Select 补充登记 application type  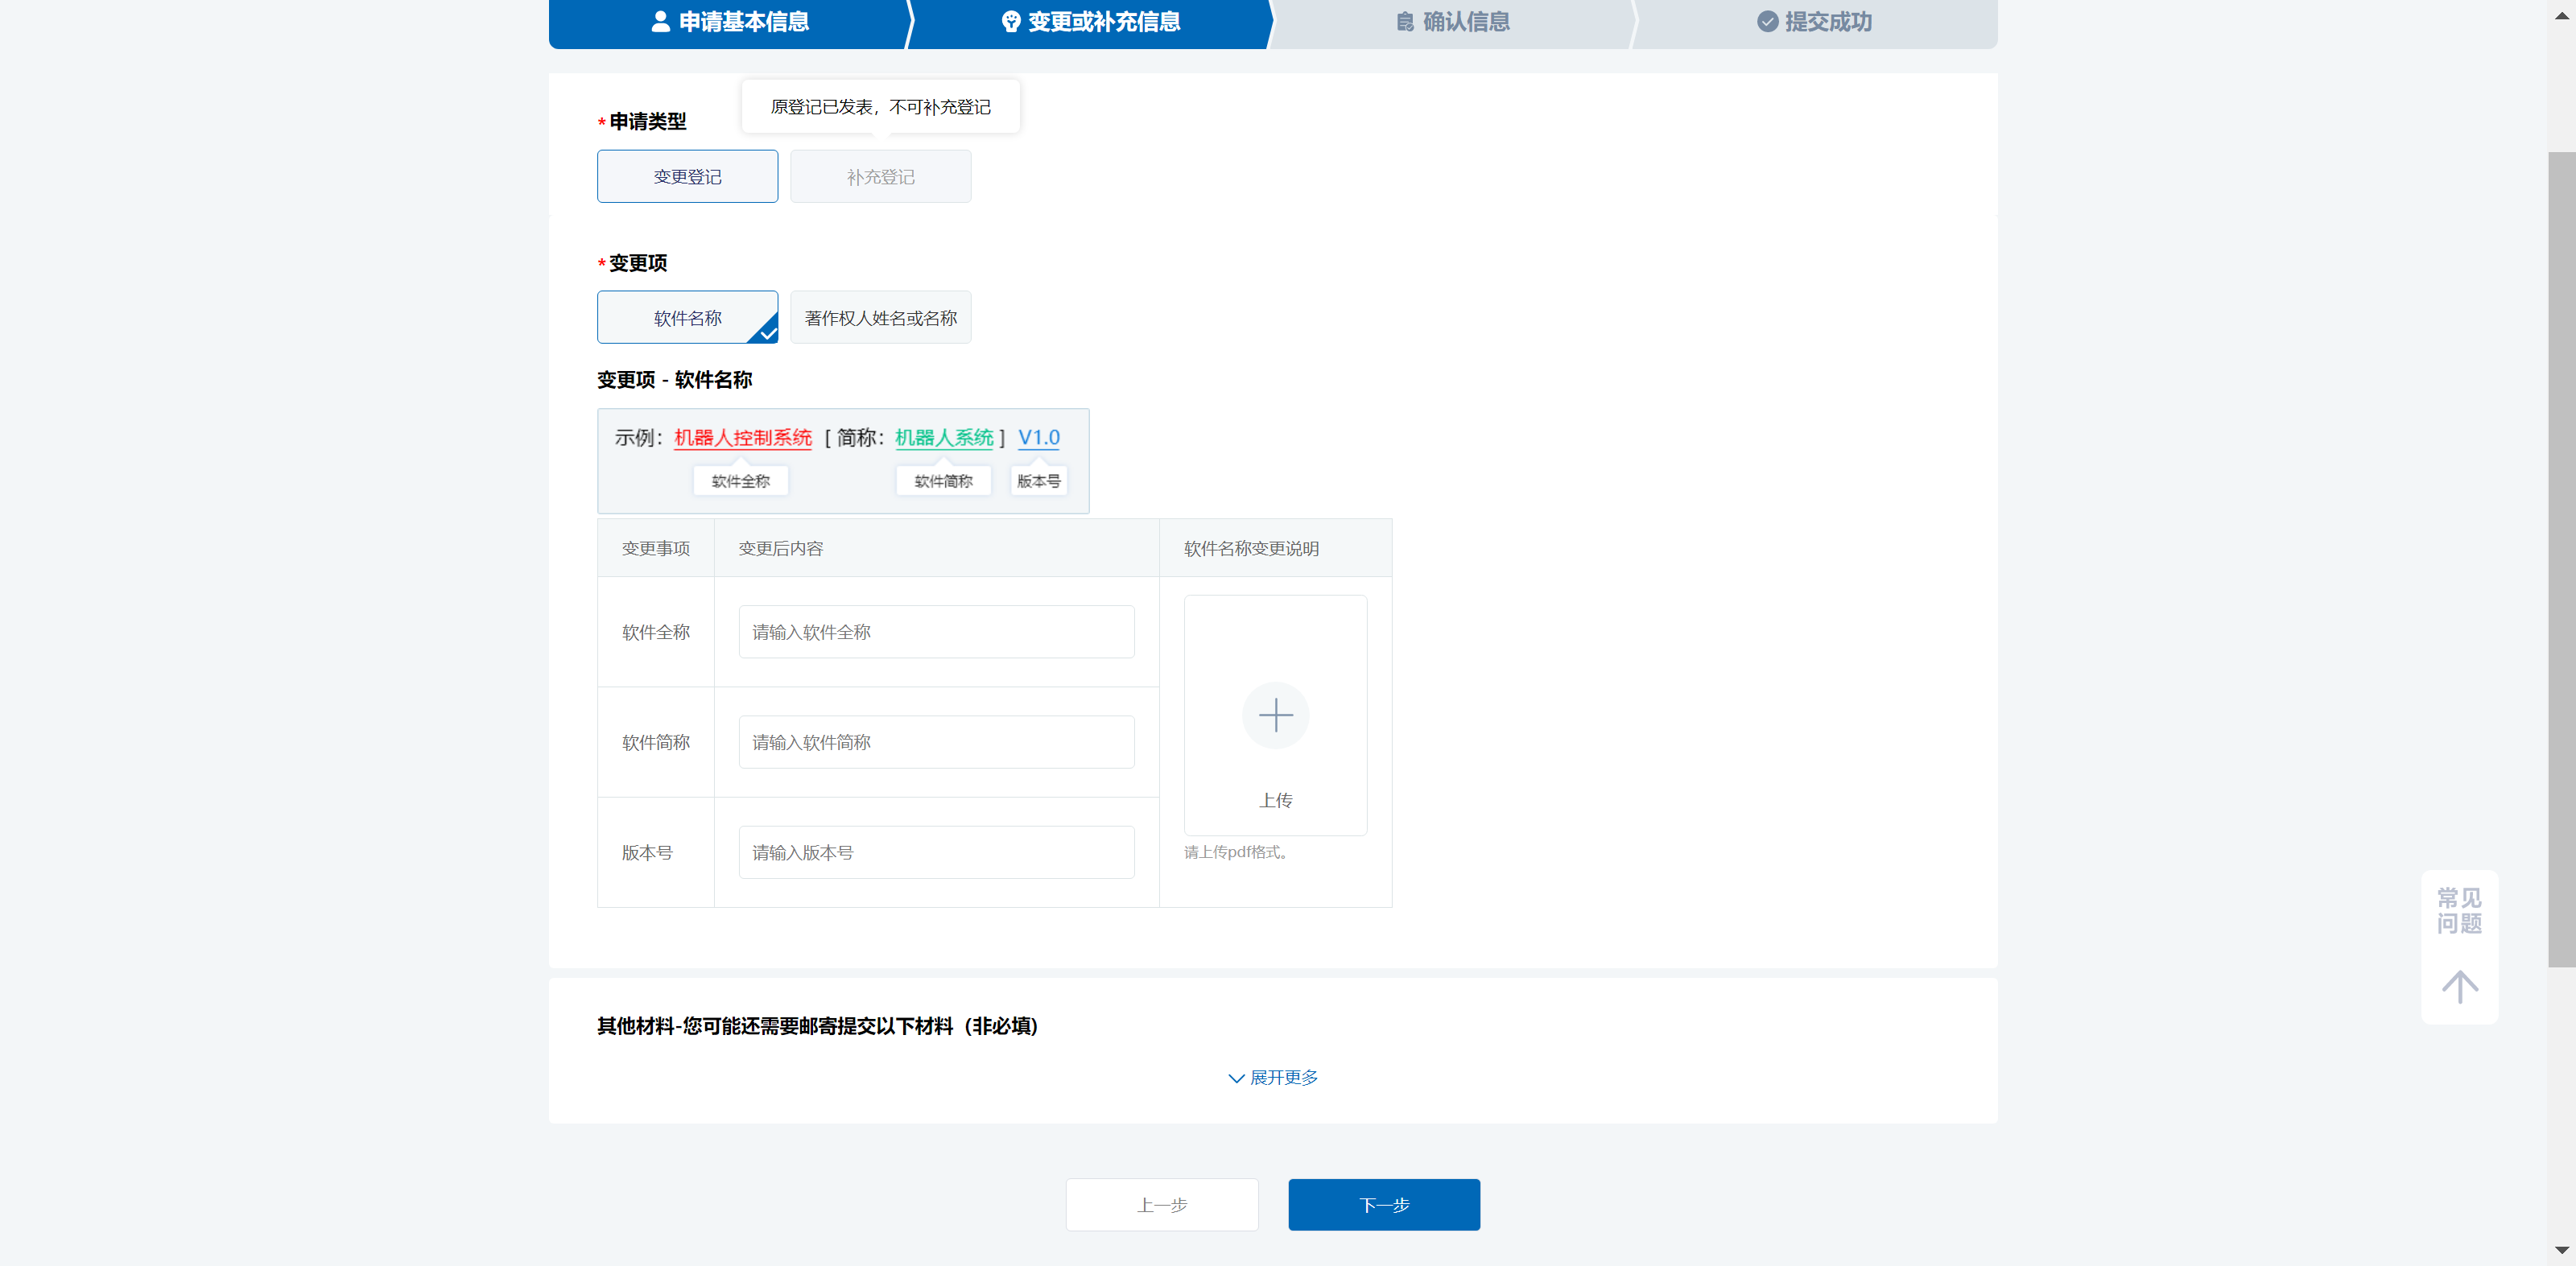point(880,177)
